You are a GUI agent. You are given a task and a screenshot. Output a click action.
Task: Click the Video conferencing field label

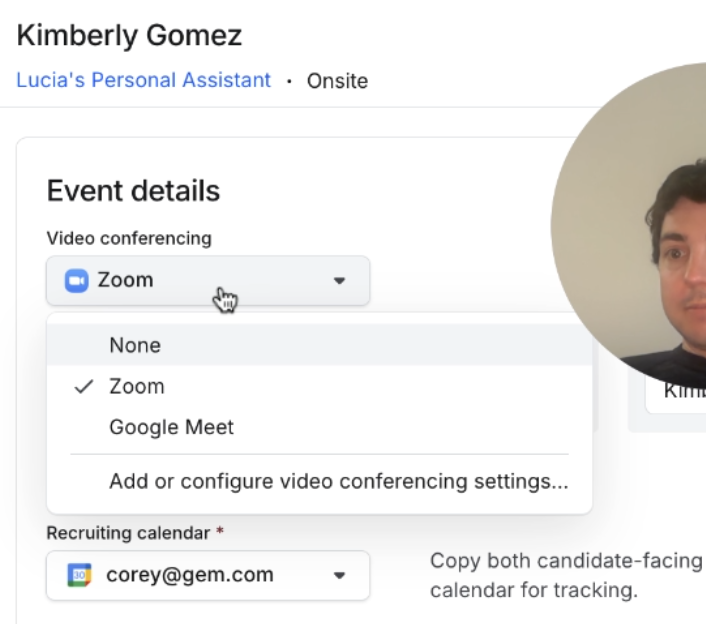[x=129, y=238]
